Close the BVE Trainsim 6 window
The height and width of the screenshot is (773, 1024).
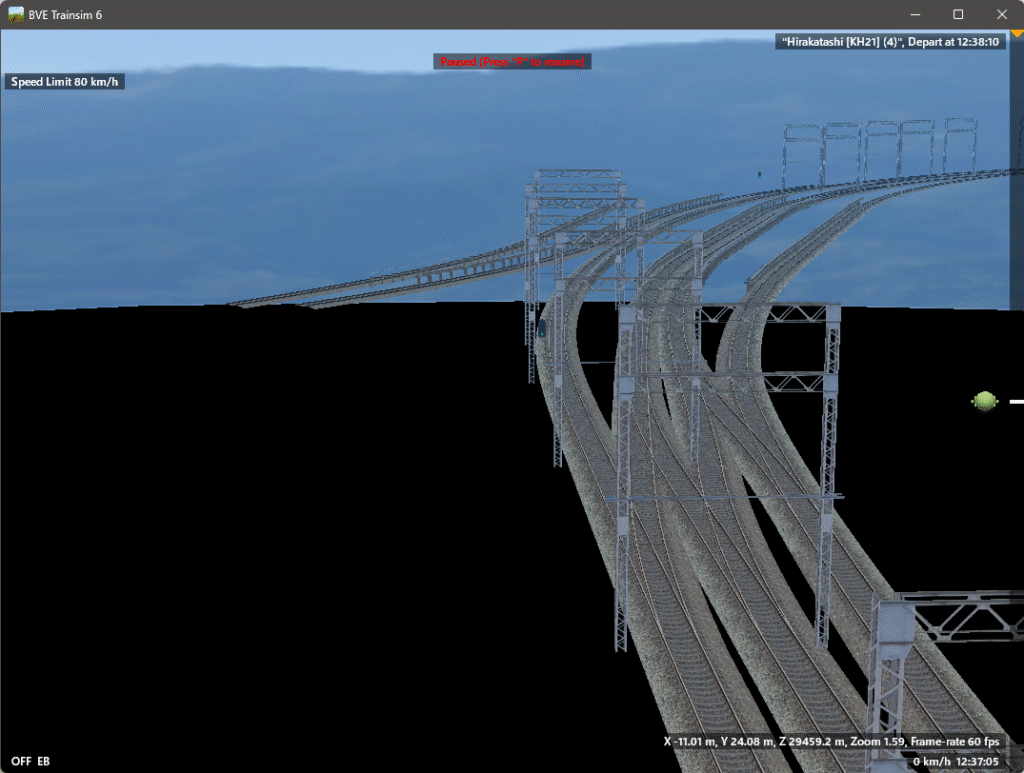click(x=1002, y=14)
